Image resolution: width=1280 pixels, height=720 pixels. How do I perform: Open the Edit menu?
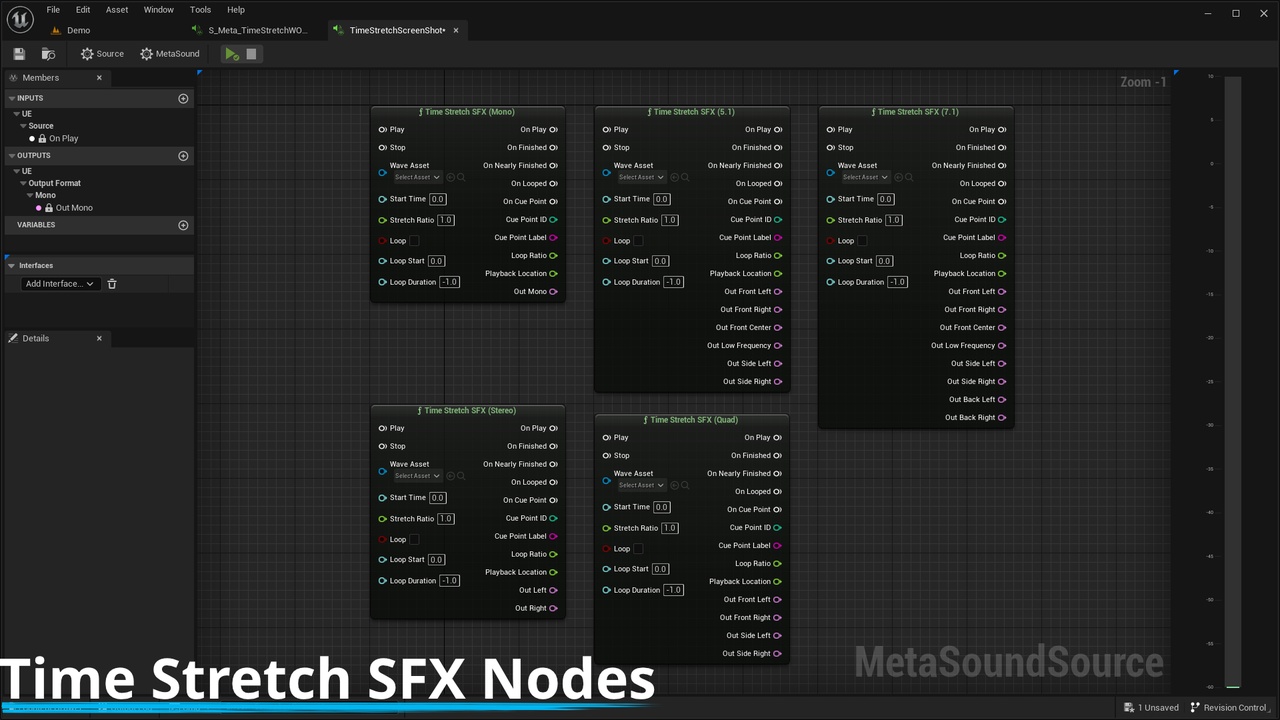83,10
